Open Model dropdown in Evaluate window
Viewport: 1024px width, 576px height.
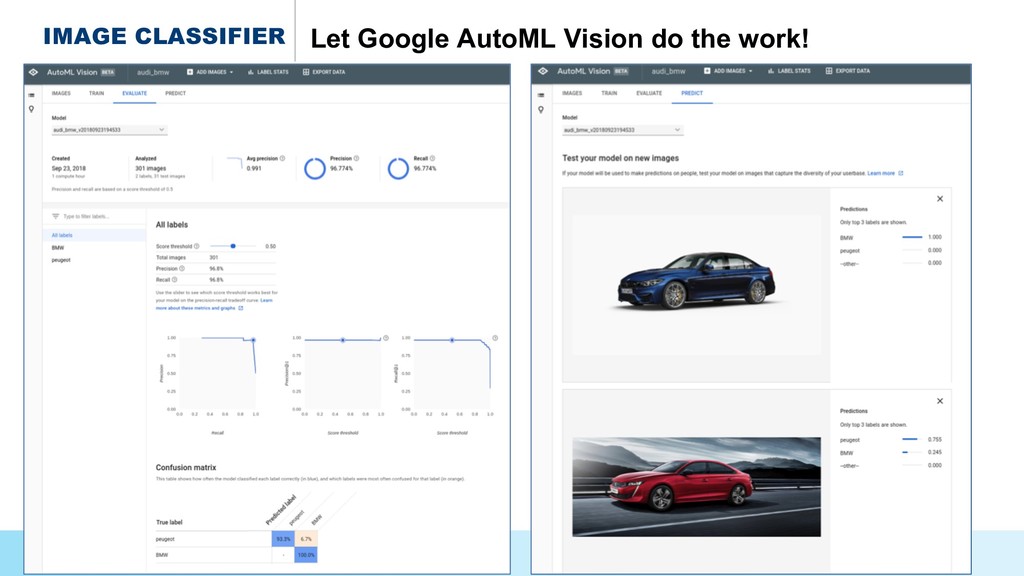tap(109, 130)
